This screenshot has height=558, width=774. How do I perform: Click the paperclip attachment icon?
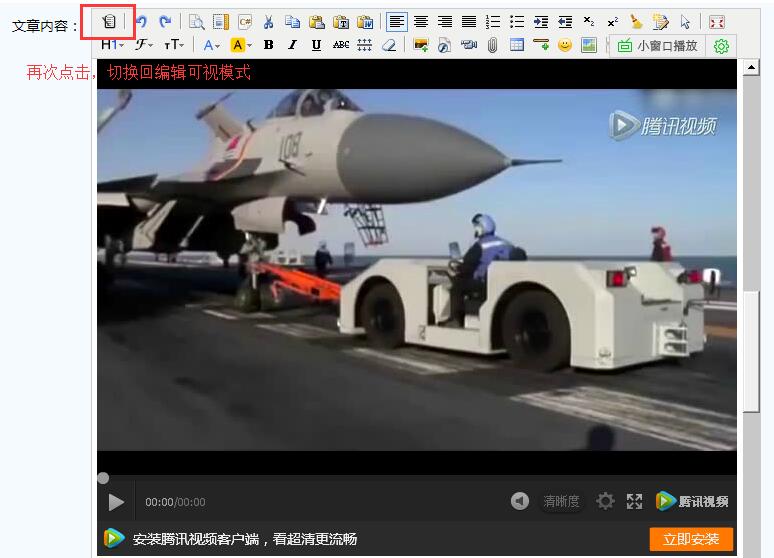[492, 45]
